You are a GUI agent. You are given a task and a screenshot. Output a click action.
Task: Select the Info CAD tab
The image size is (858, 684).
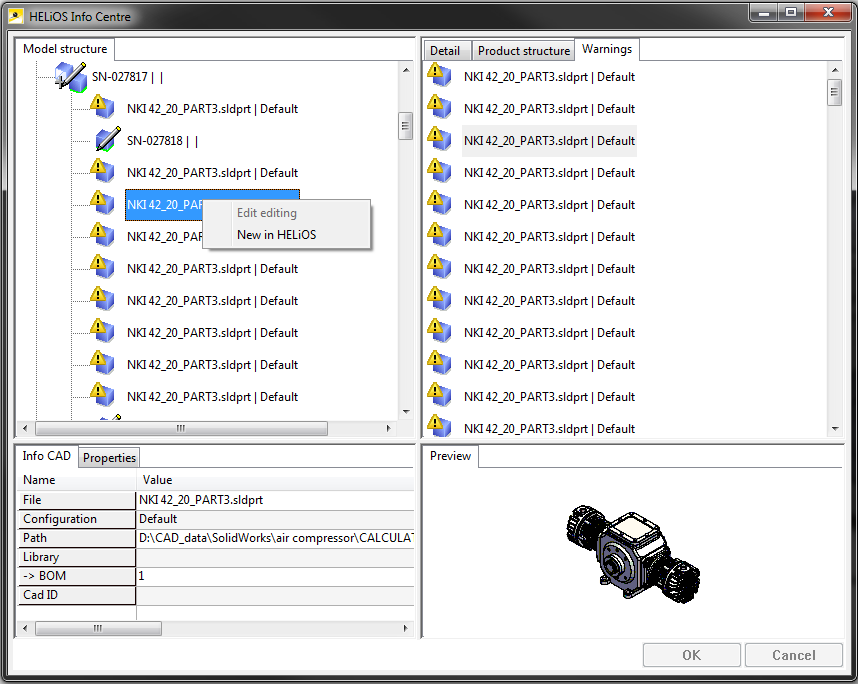(47, 456)
